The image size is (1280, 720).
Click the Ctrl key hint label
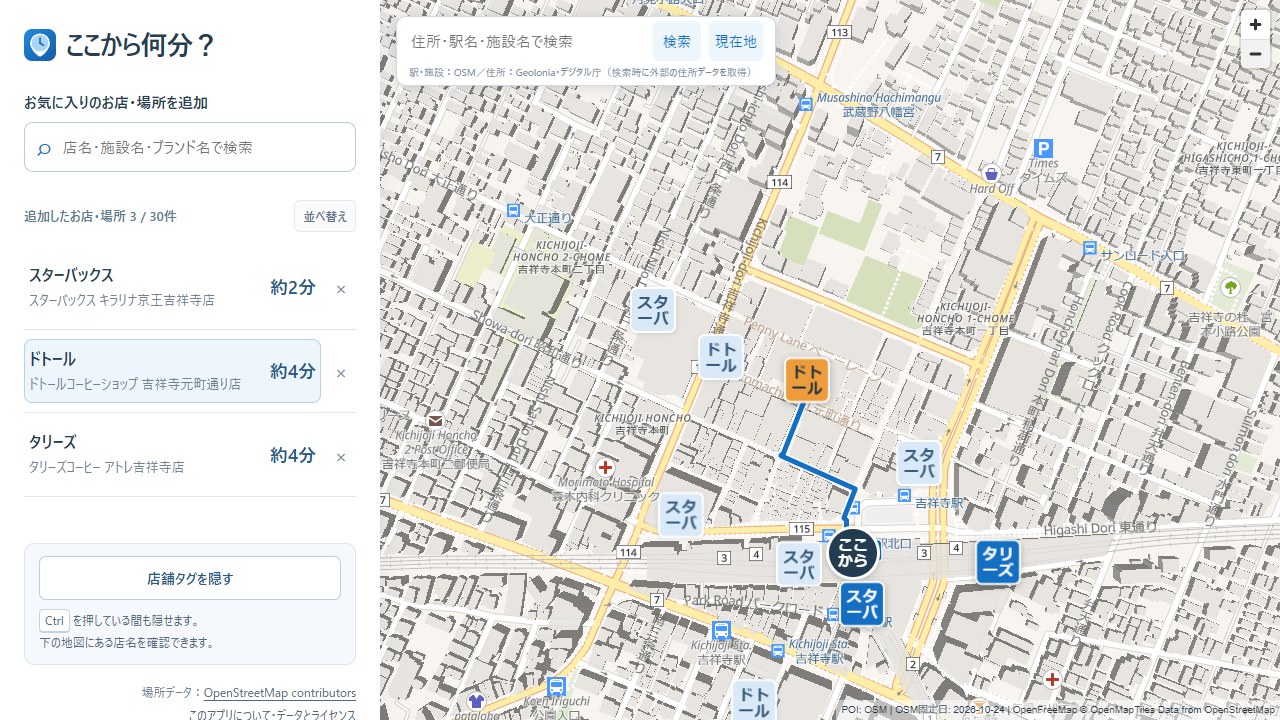click(x=54, y=620)
